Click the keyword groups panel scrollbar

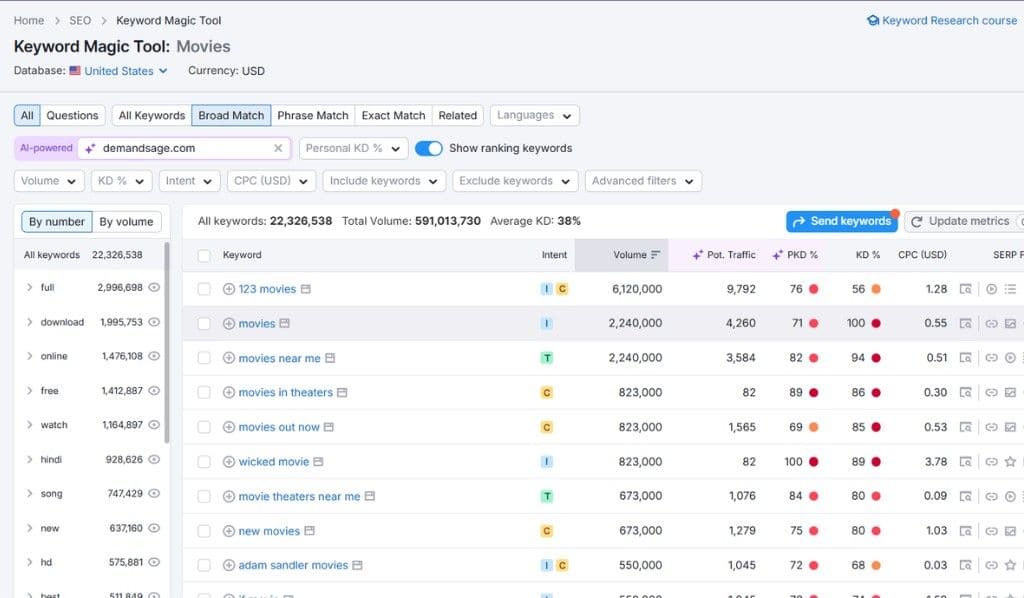pyautogui.click(x=167, y=343)
